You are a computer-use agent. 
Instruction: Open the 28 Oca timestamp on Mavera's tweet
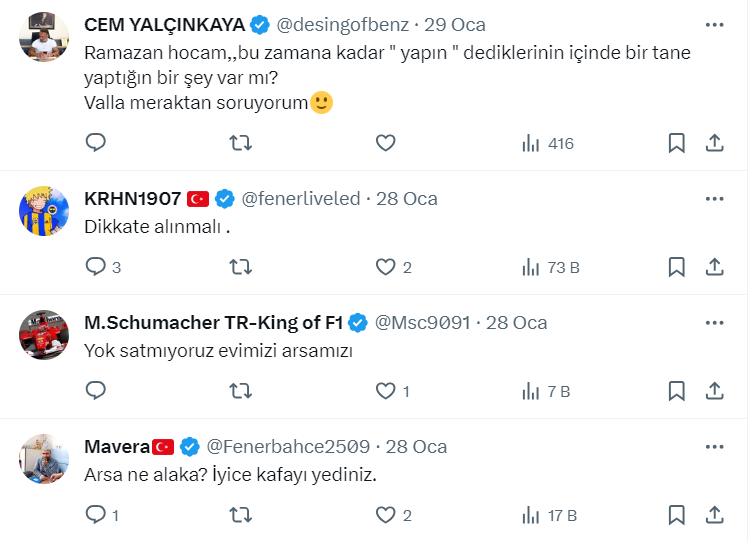click(416, 446)
